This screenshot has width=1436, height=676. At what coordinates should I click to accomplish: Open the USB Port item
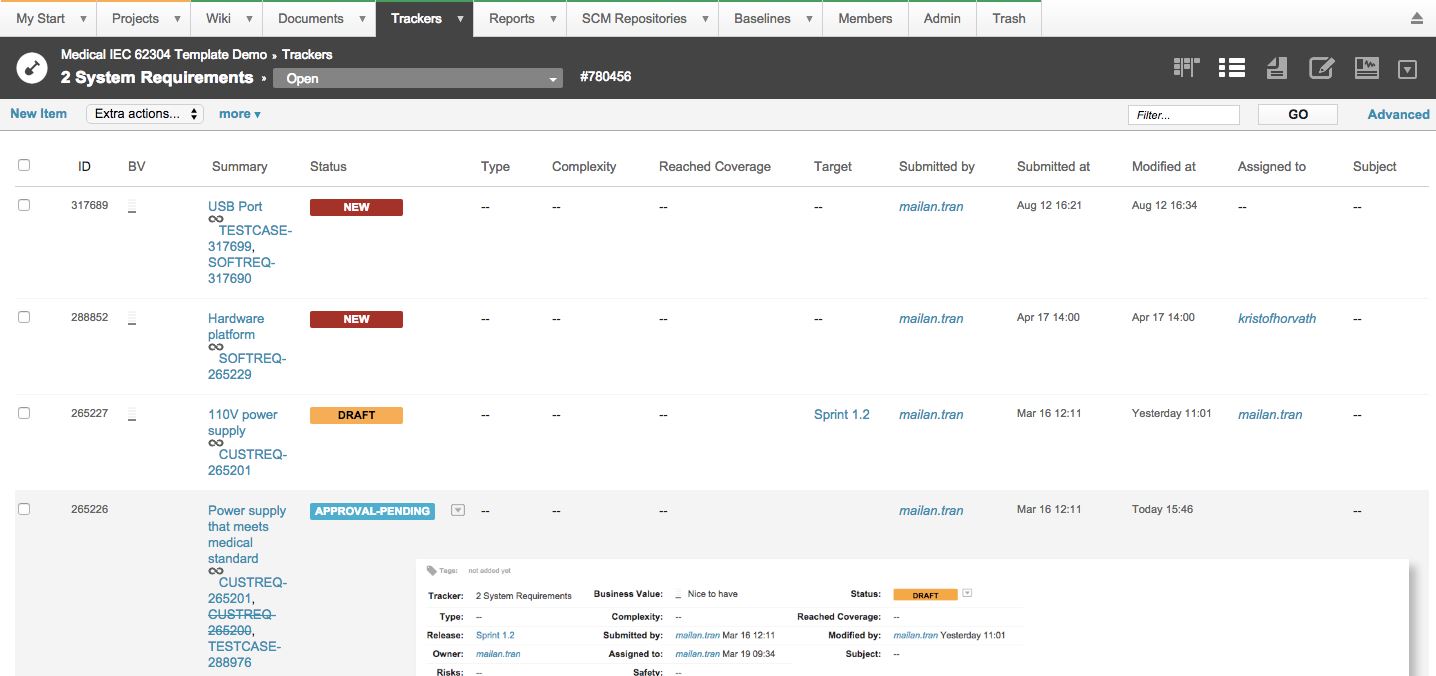click(235, 206)
